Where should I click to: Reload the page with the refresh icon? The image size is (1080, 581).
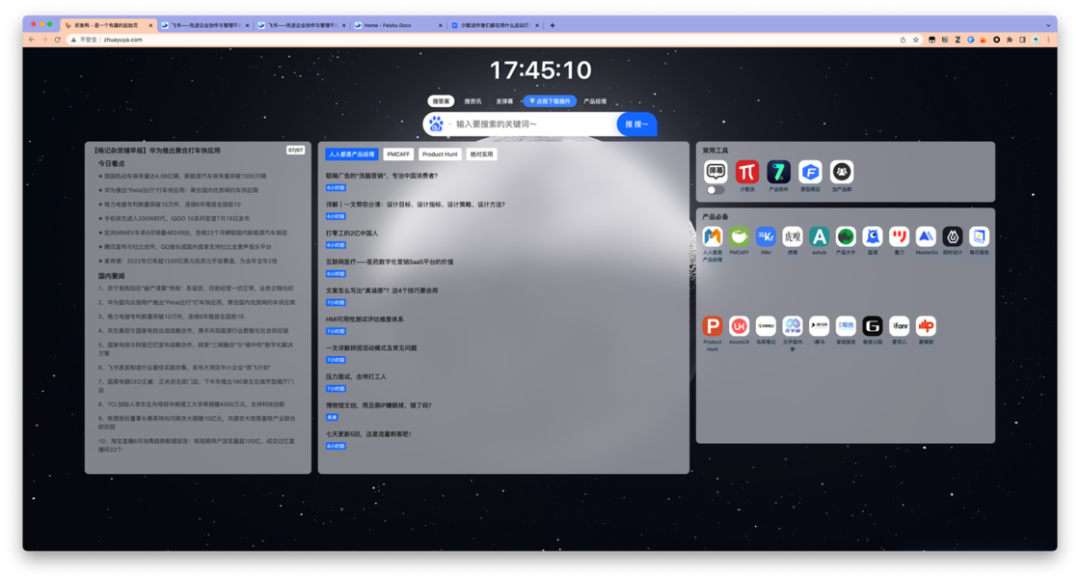click(57, 40)
